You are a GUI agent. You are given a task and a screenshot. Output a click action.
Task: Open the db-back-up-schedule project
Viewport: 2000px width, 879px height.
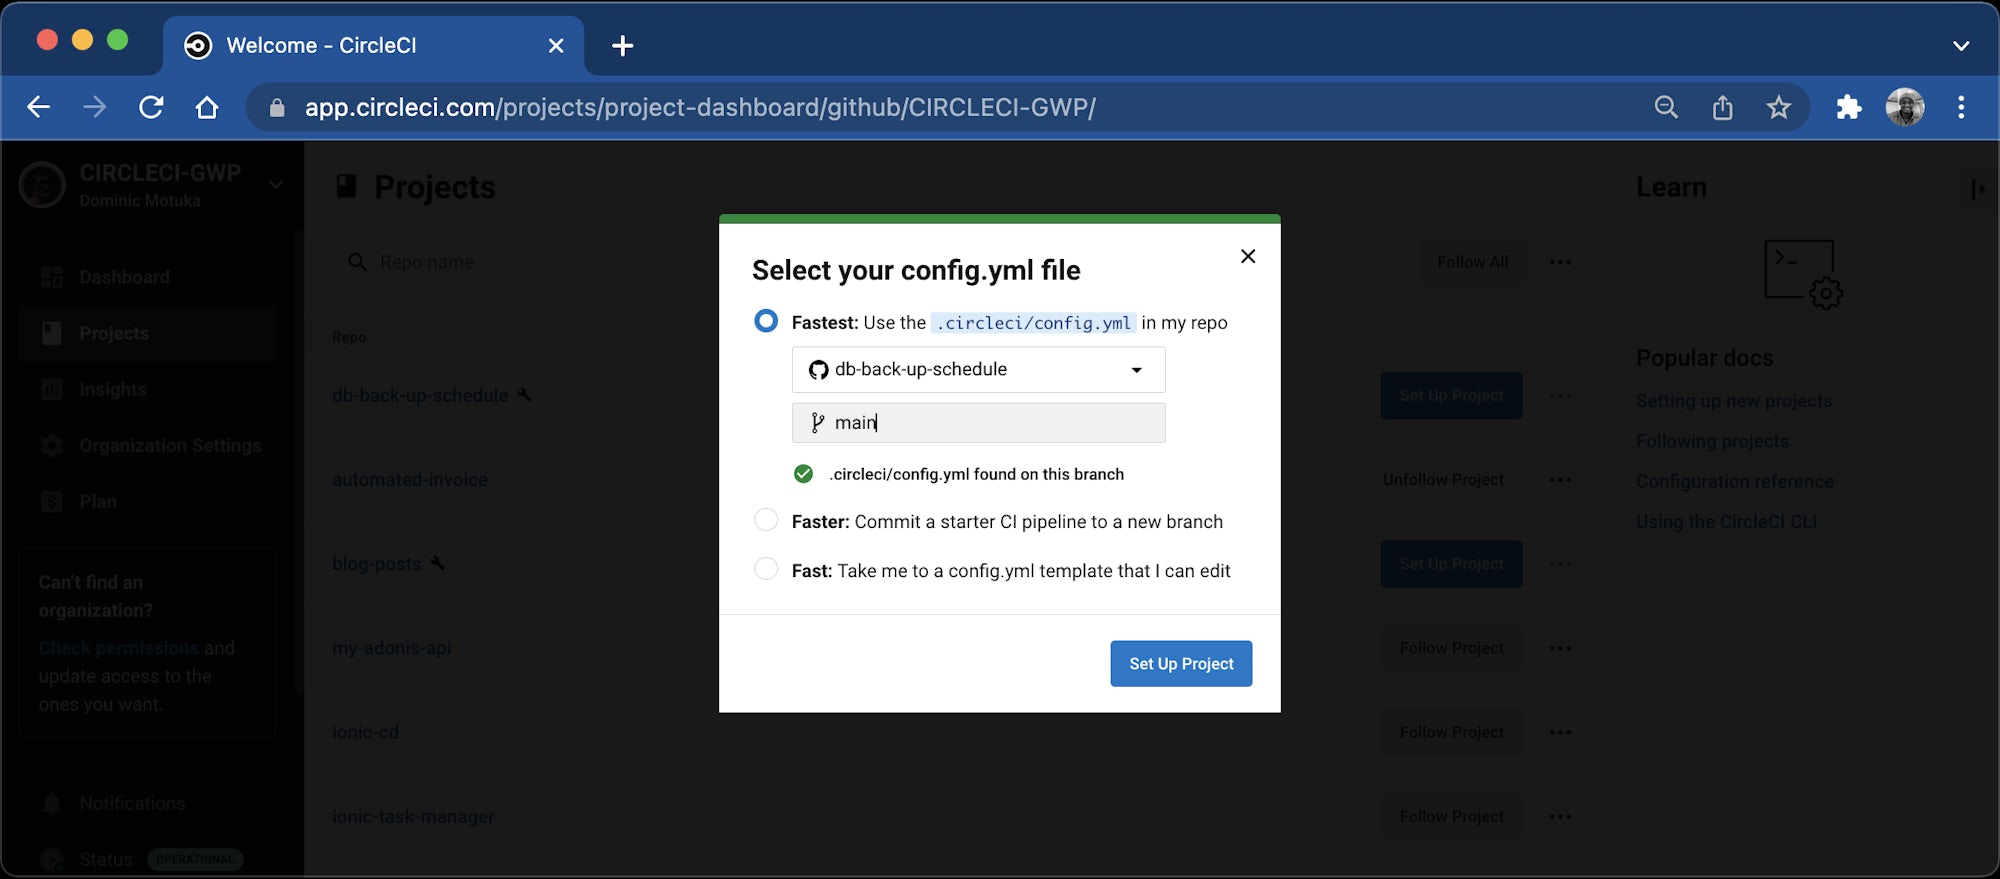pos(420,396)
